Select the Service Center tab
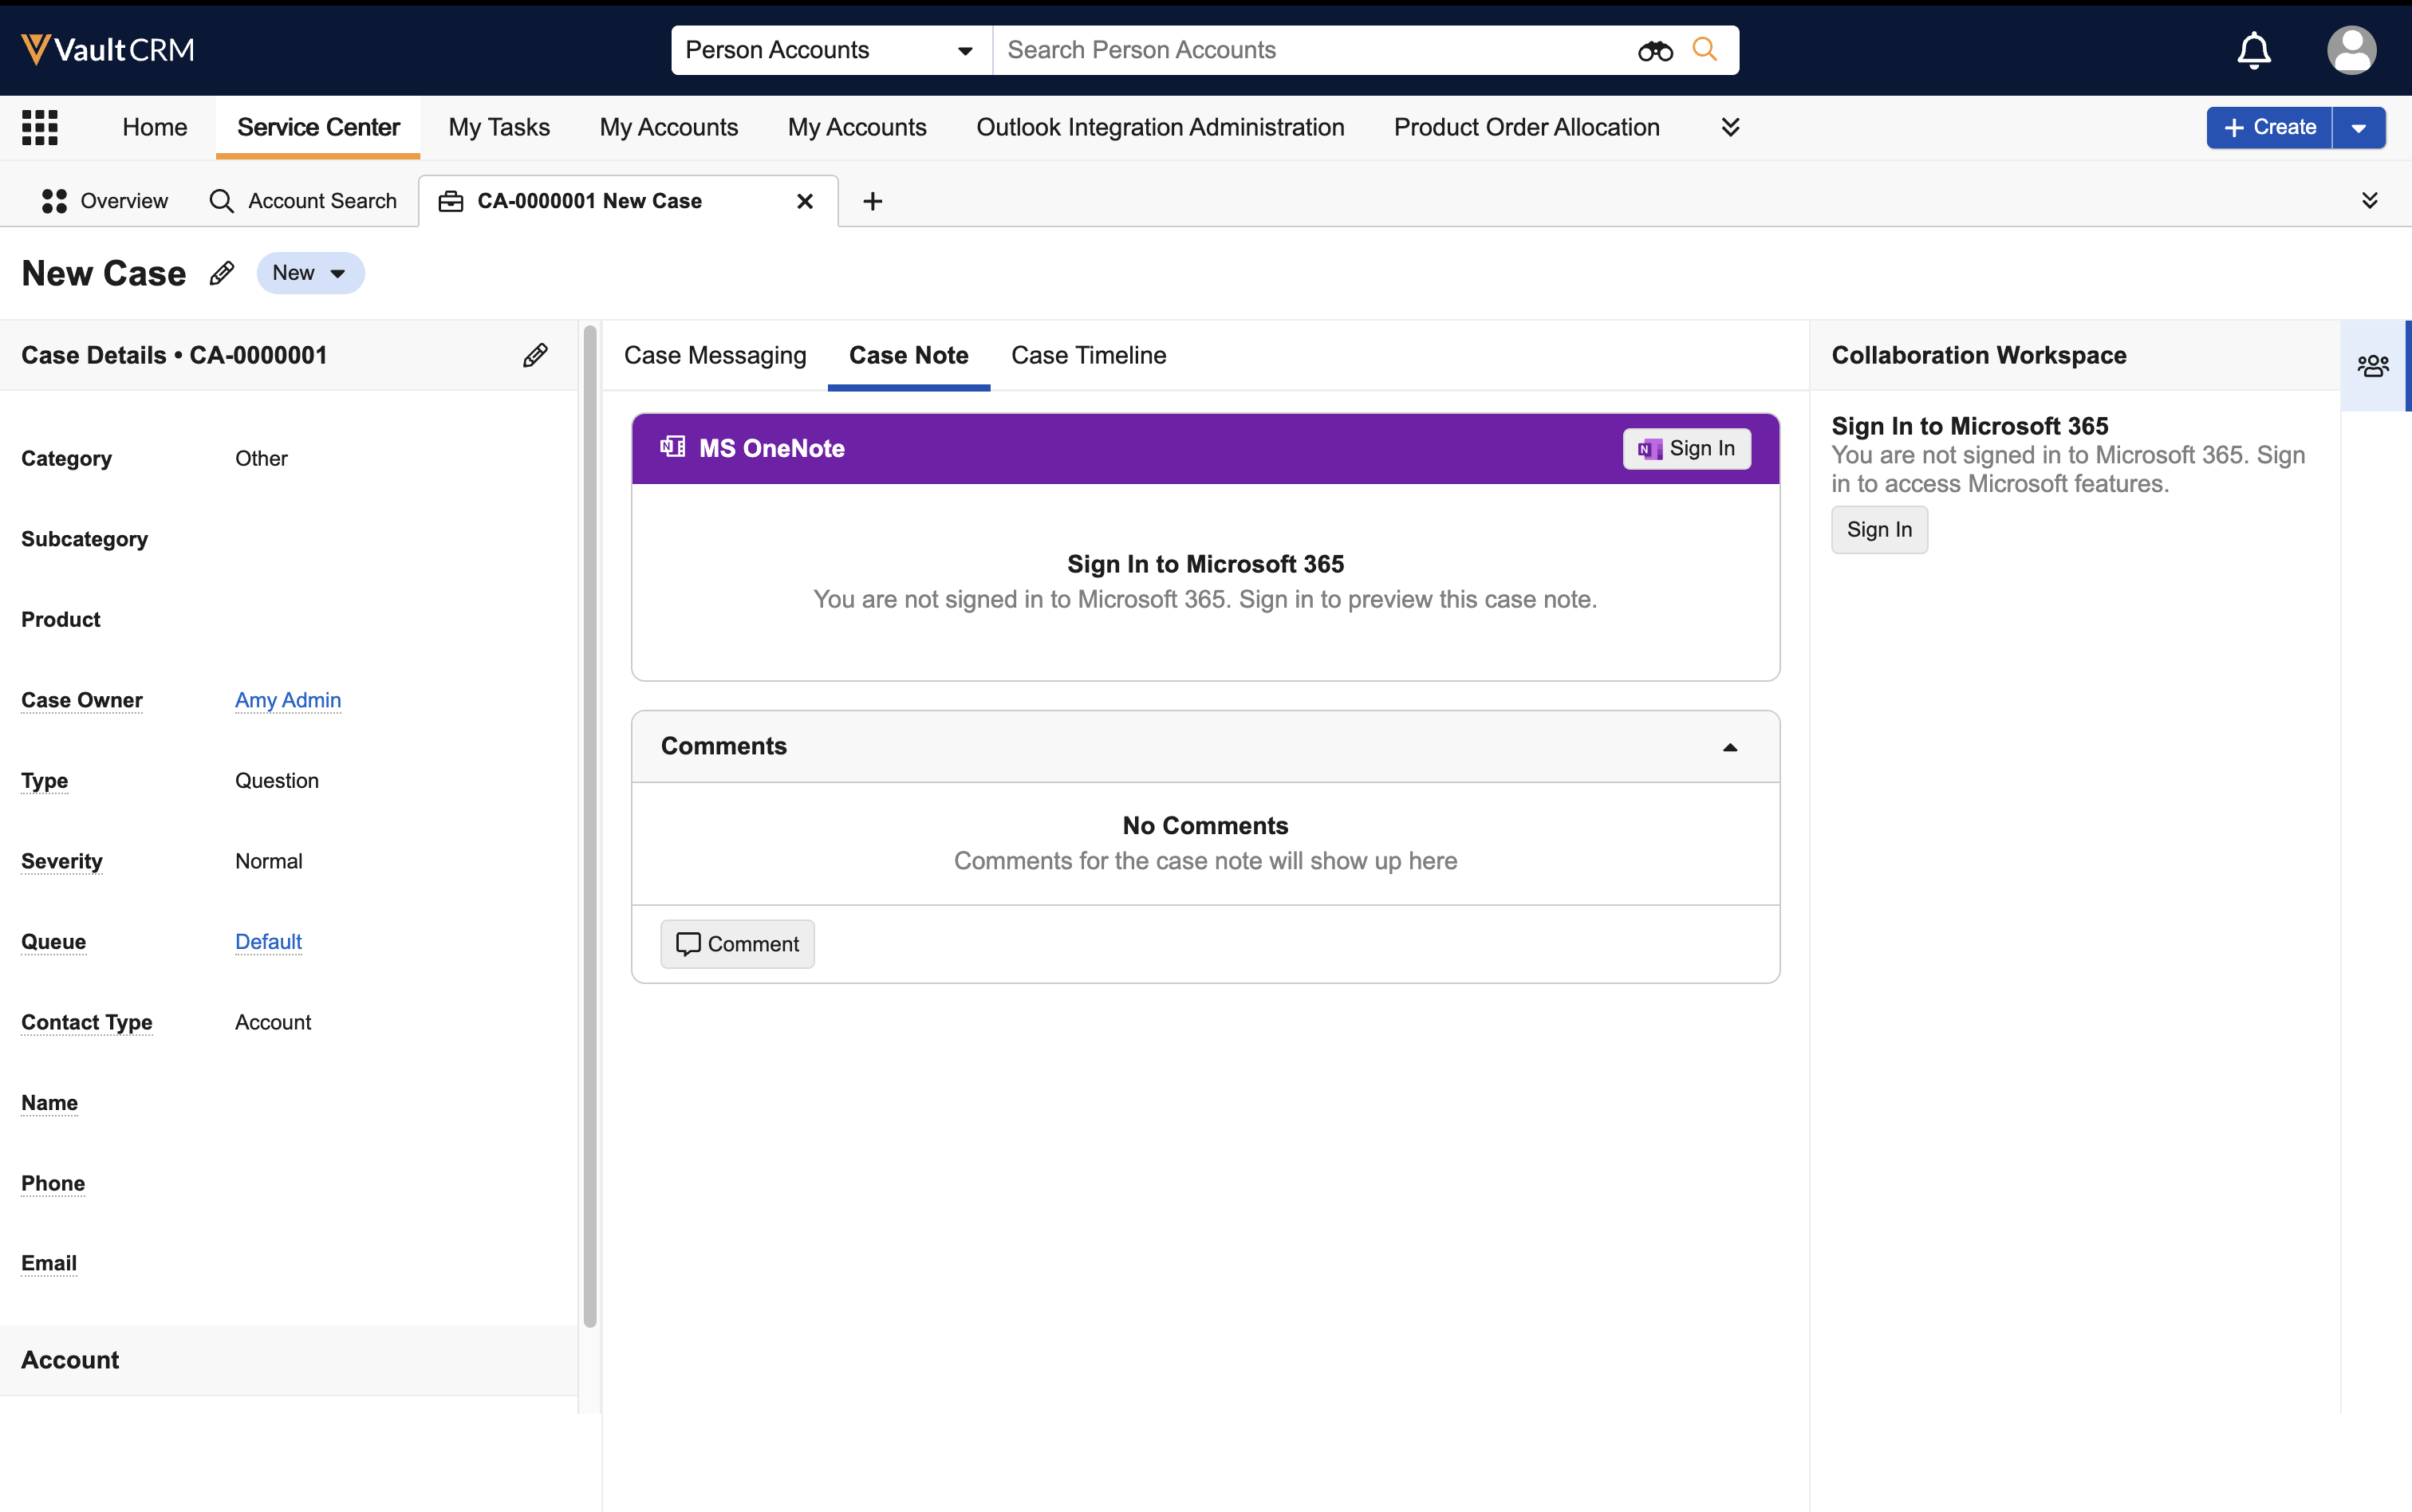 [x=318, y=127]
